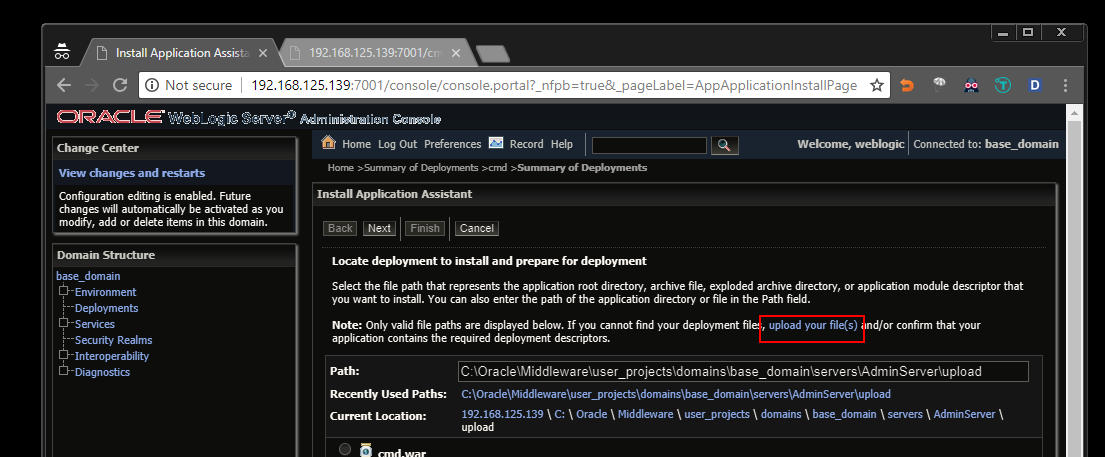The height and width of the screenshot is (457, 1105).
Task: Expand the Diagnostics tree node
Action: [63, 371]
